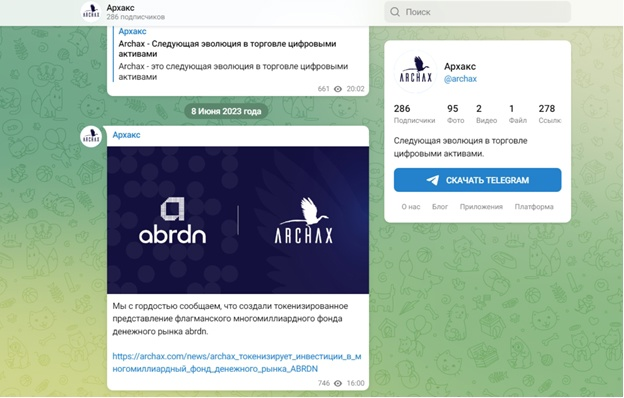624x398 pixels.
Task: Click the views eye icon next to 746
Action: point(338,383)
